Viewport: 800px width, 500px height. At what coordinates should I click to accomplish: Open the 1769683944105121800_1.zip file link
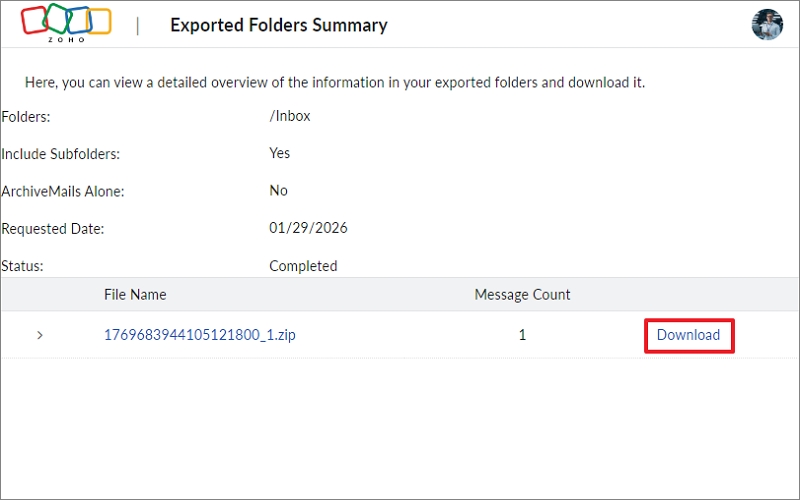coord(199,335)
